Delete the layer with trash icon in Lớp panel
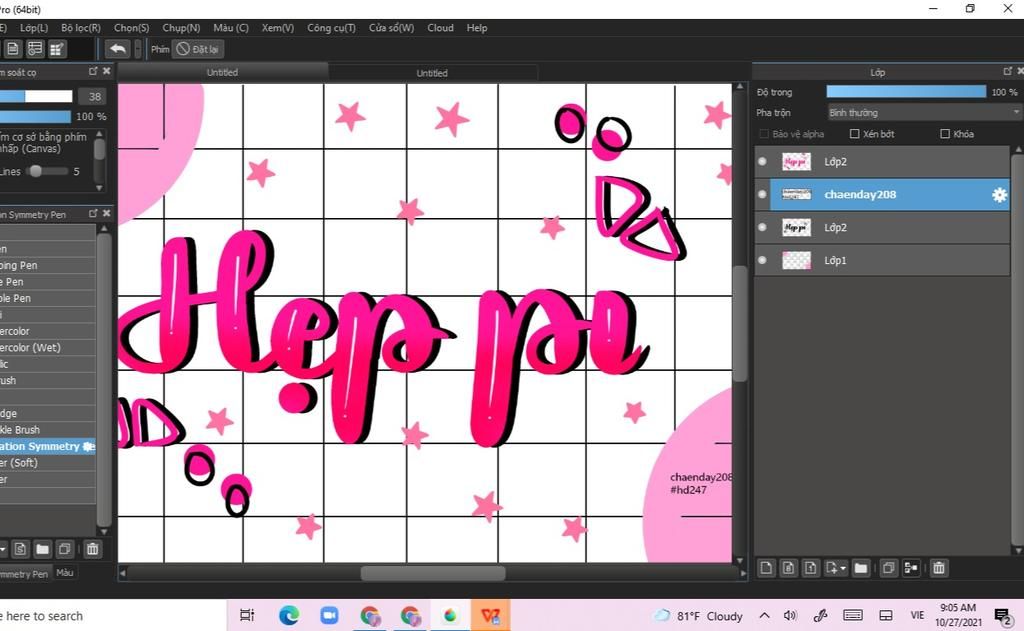The height and width of the screenshot is (631, 1024). [x=938, y=568]
